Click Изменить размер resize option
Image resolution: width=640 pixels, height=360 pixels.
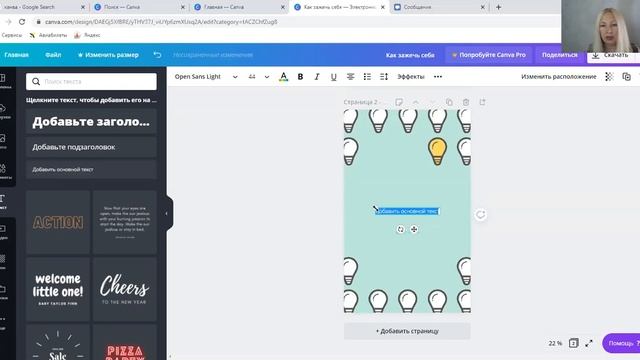pyautogui.click(x=108, y=55)
